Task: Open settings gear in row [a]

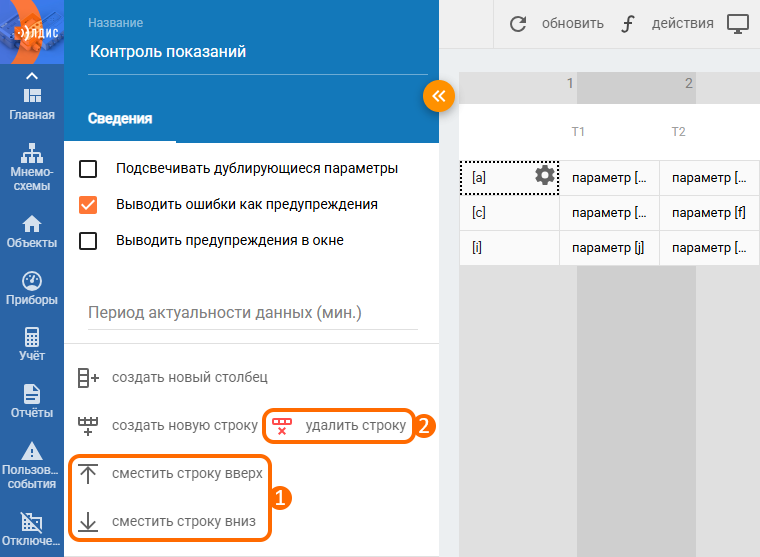Action: (x=545, y=175)
